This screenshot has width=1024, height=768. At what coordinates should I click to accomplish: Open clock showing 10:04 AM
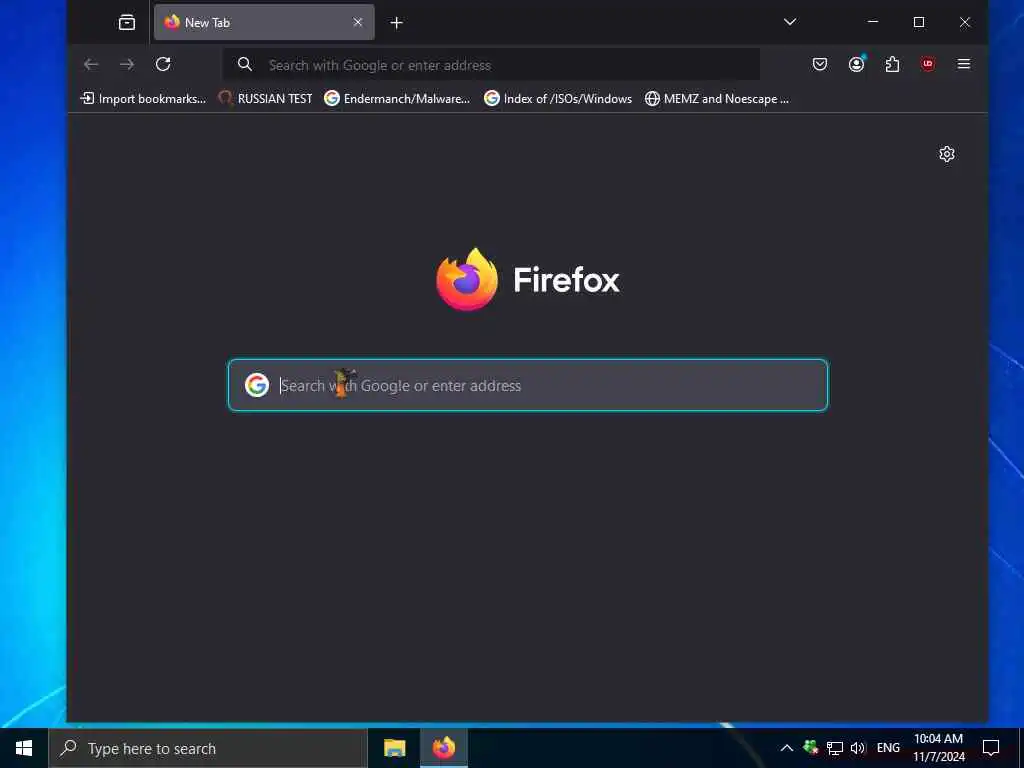point(938,748)
